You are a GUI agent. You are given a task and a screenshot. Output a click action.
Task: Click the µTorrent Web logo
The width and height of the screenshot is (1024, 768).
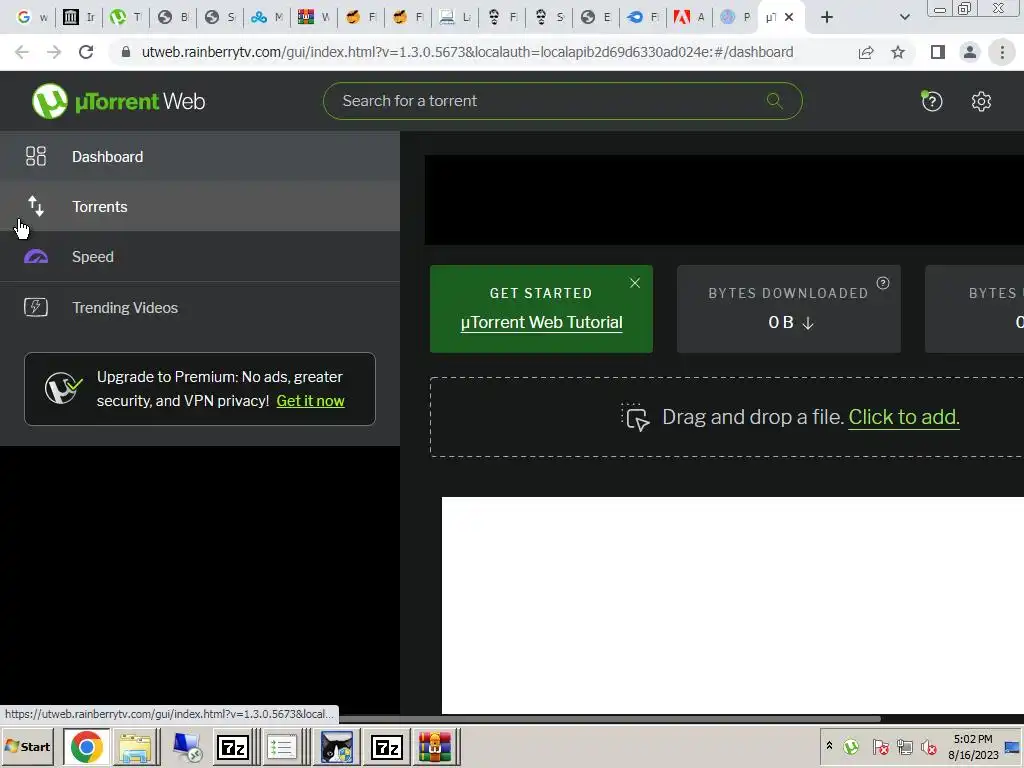click(118, 101)
